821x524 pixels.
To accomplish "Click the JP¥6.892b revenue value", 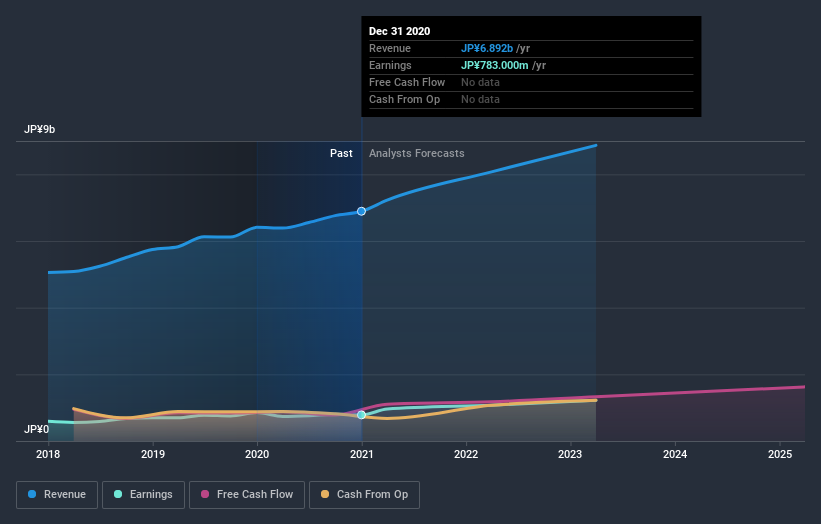I will (487, 48).
